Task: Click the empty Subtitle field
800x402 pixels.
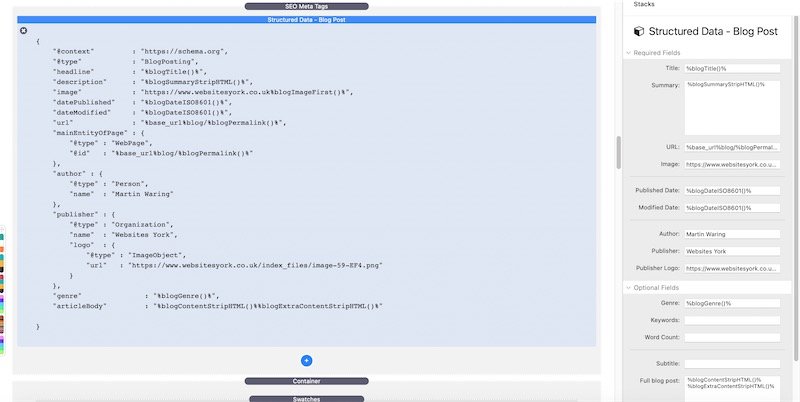Action: (x=732, y=364)
